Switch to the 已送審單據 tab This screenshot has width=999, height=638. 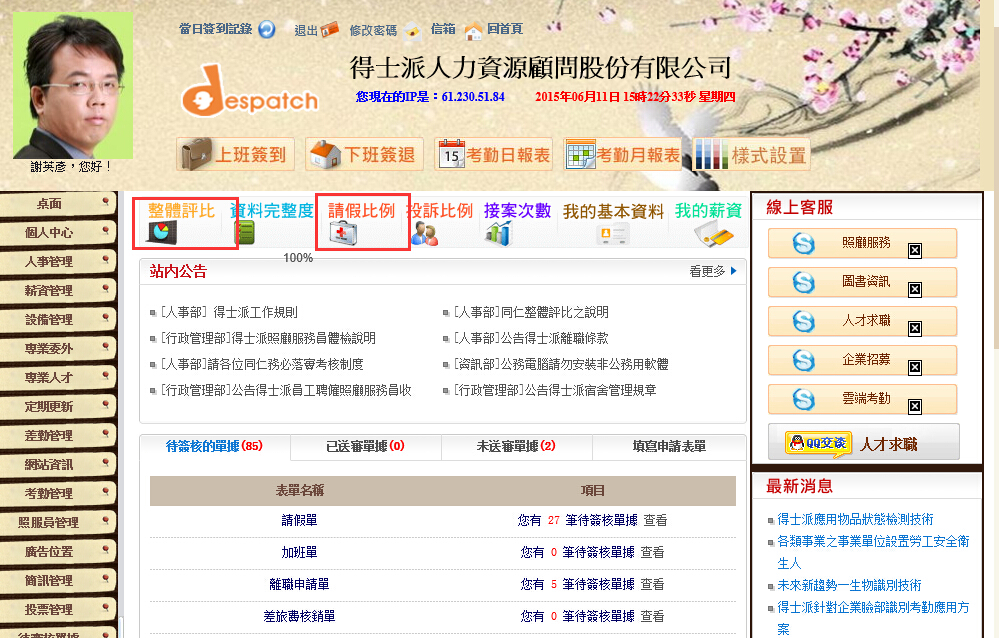(x=365, y=446)
